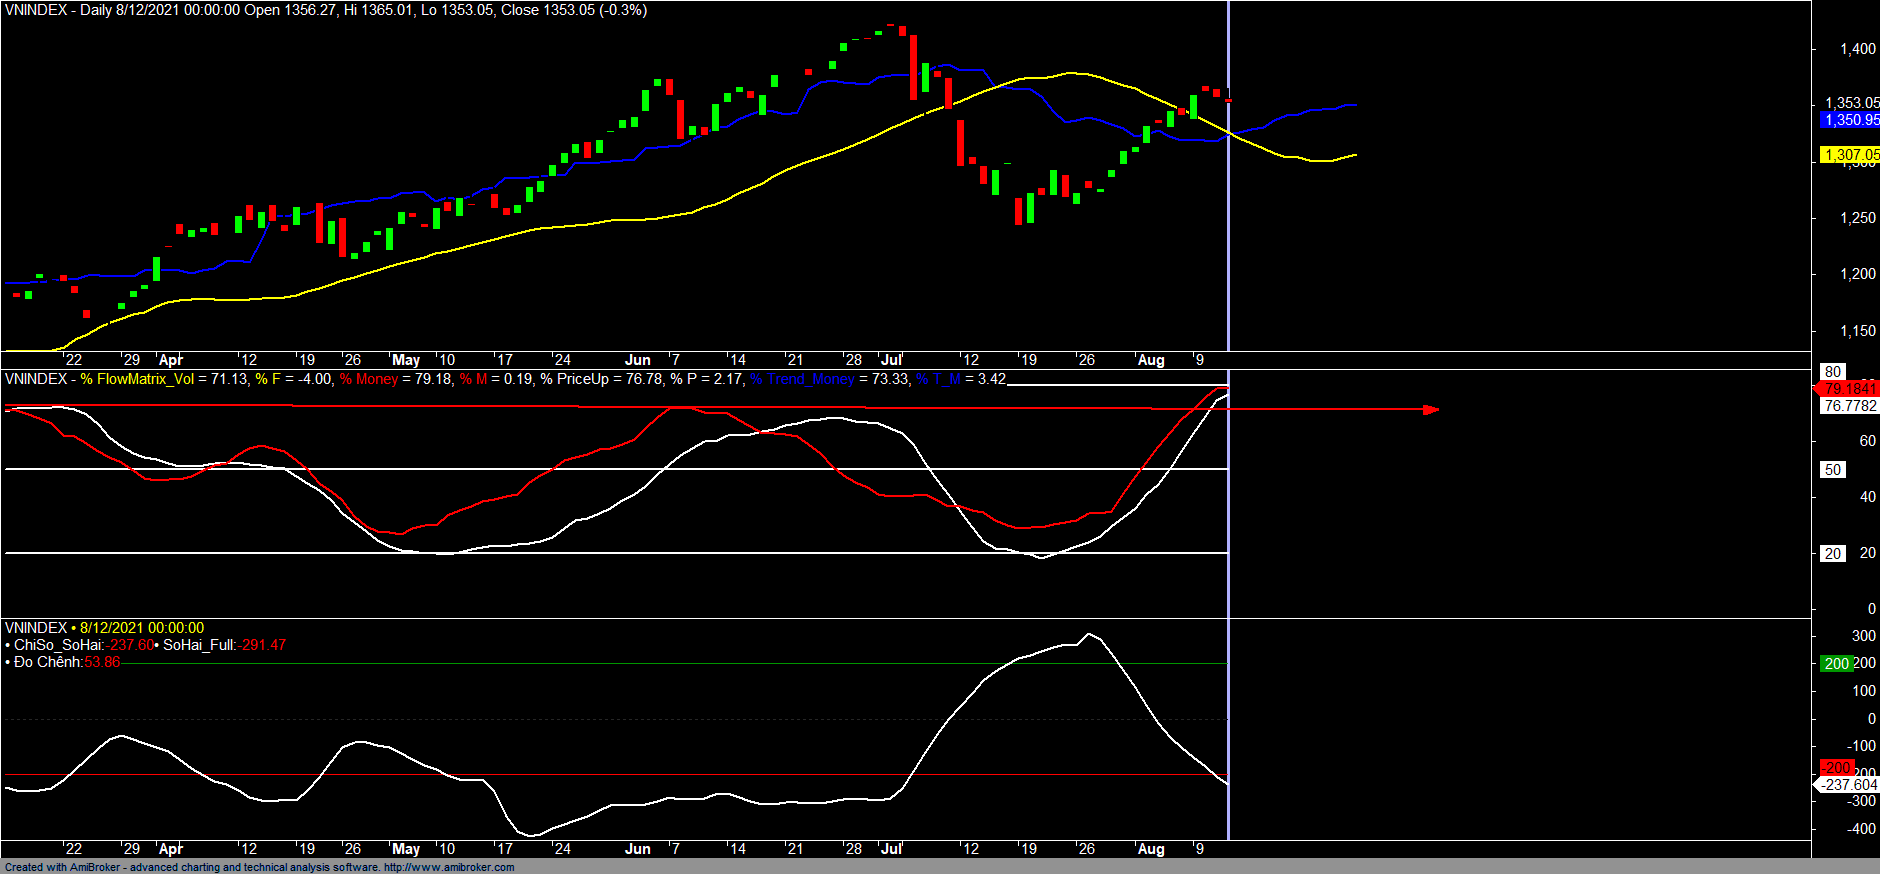
Task: Click the -237.604 value marker
Action: point(1848,785)
